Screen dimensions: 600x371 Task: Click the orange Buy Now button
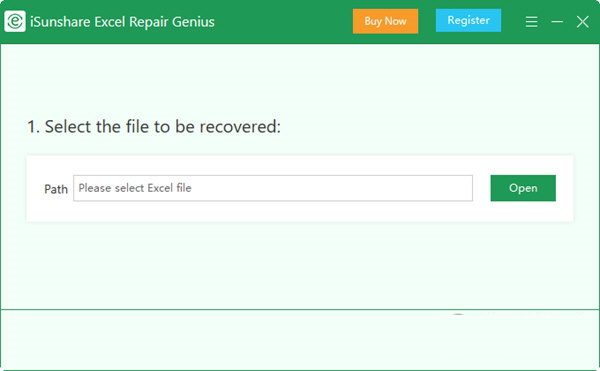click(385, 21)
